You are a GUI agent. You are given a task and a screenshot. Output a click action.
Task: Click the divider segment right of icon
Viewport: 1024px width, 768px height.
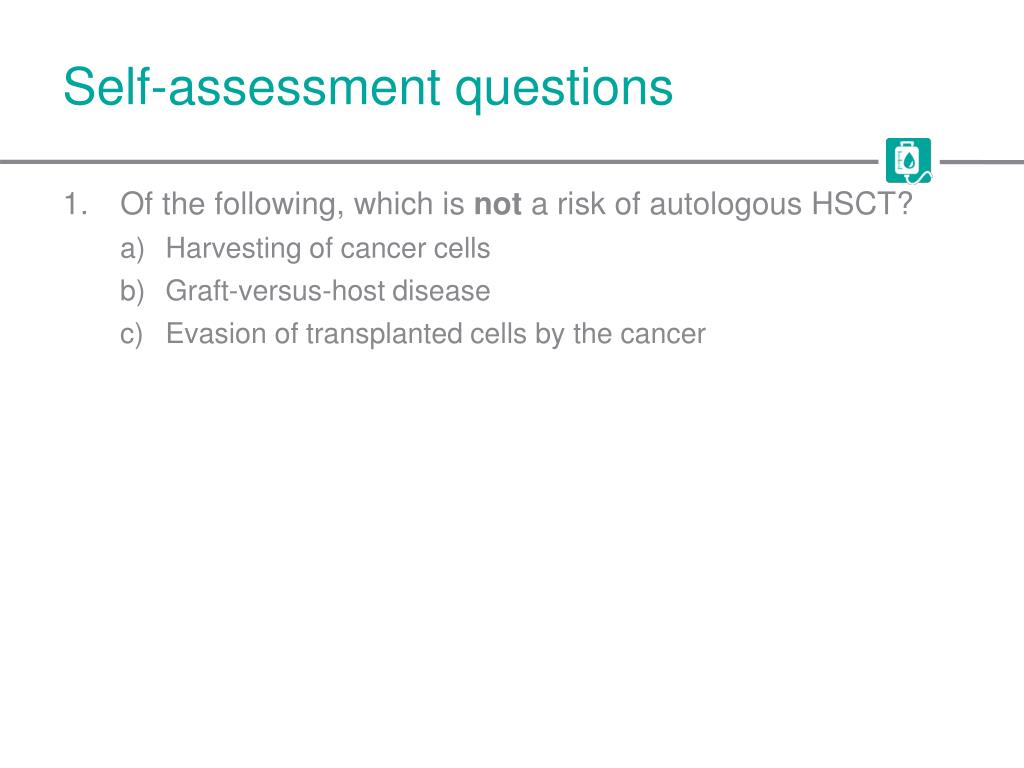pos(982,161)
